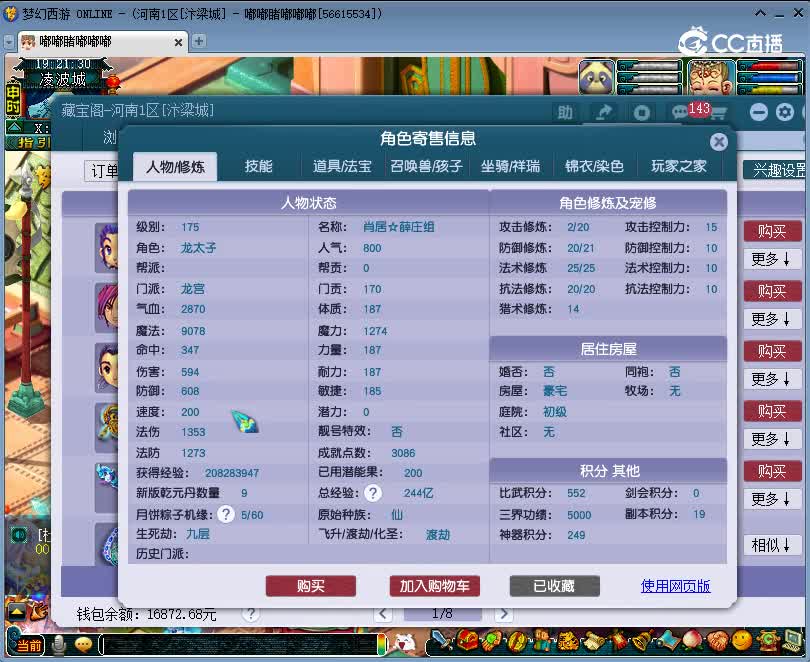
Task: Close the 嘟嘟睹嘟嘟嘟 client tab
Action: 178,42
